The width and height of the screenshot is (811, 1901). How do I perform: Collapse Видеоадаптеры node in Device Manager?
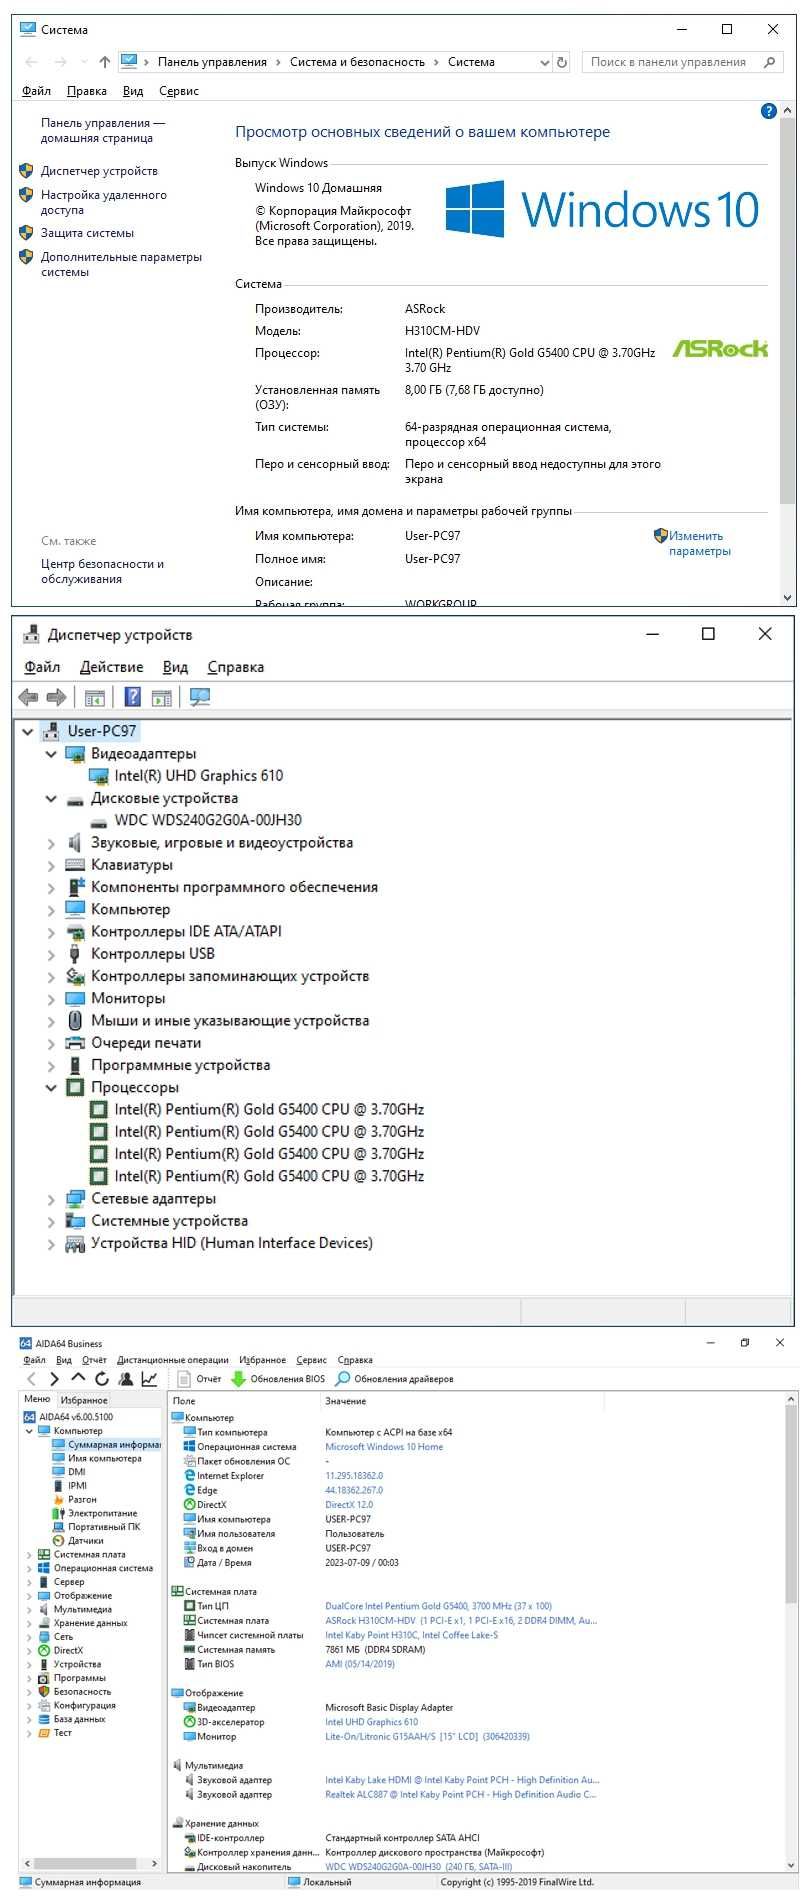pyautogui.click(x=51, y=754)
